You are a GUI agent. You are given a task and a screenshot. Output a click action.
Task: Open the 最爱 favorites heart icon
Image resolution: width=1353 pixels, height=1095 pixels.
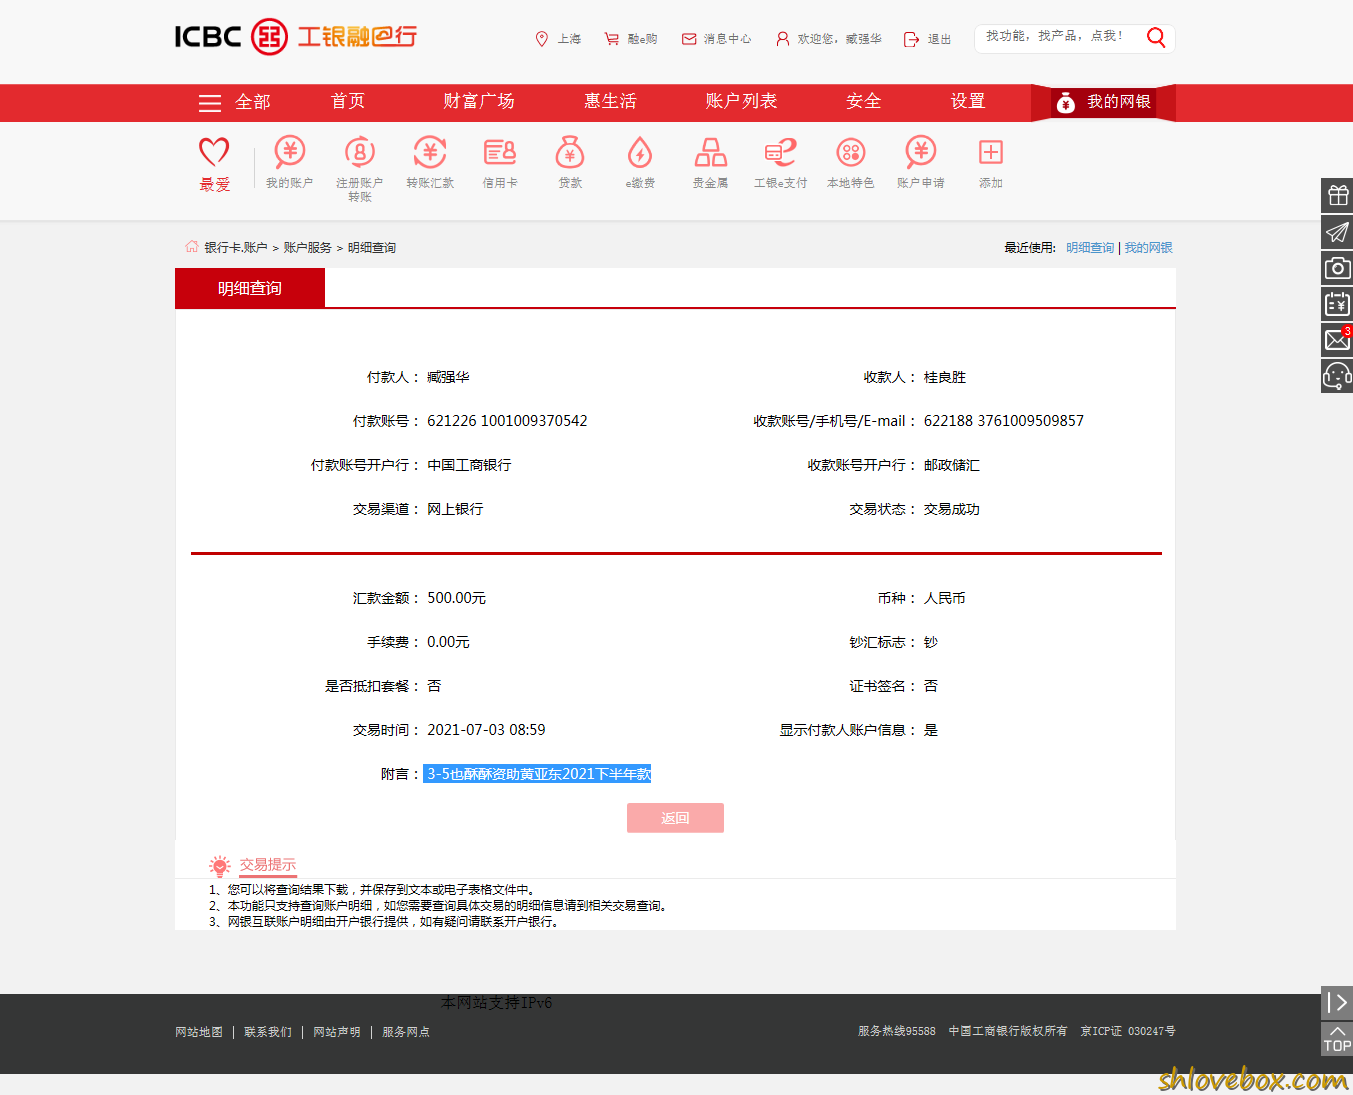[214, 153]
